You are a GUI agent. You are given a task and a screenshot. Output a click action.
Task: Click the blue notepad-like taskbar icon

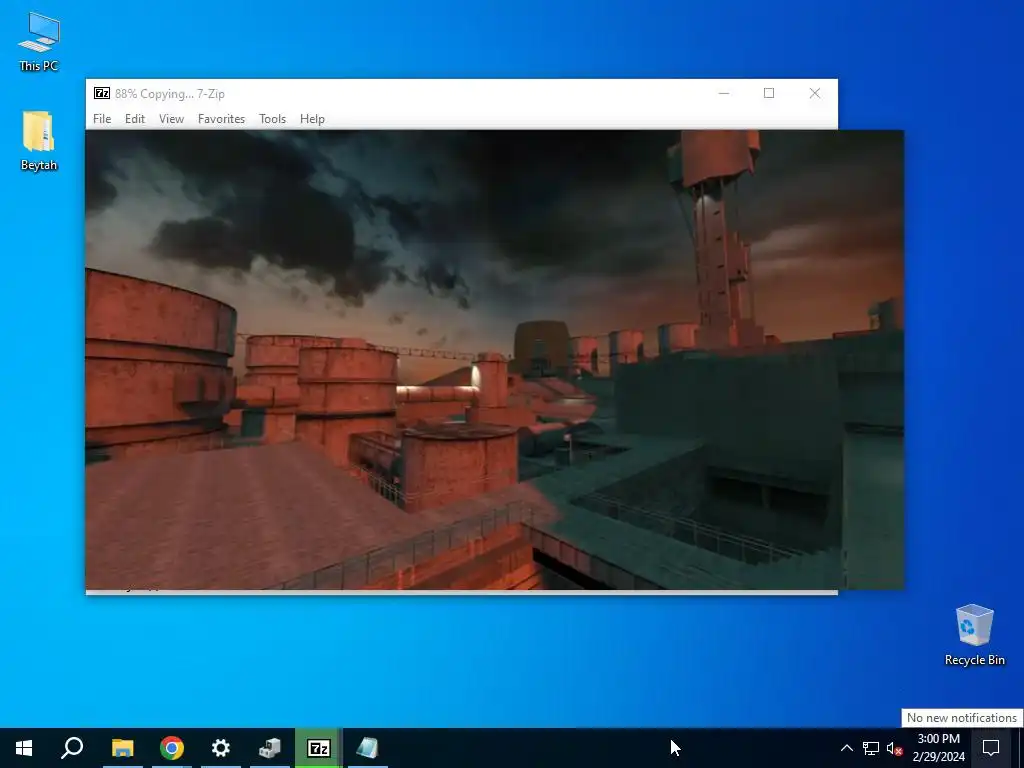click(x=368, y=748)
